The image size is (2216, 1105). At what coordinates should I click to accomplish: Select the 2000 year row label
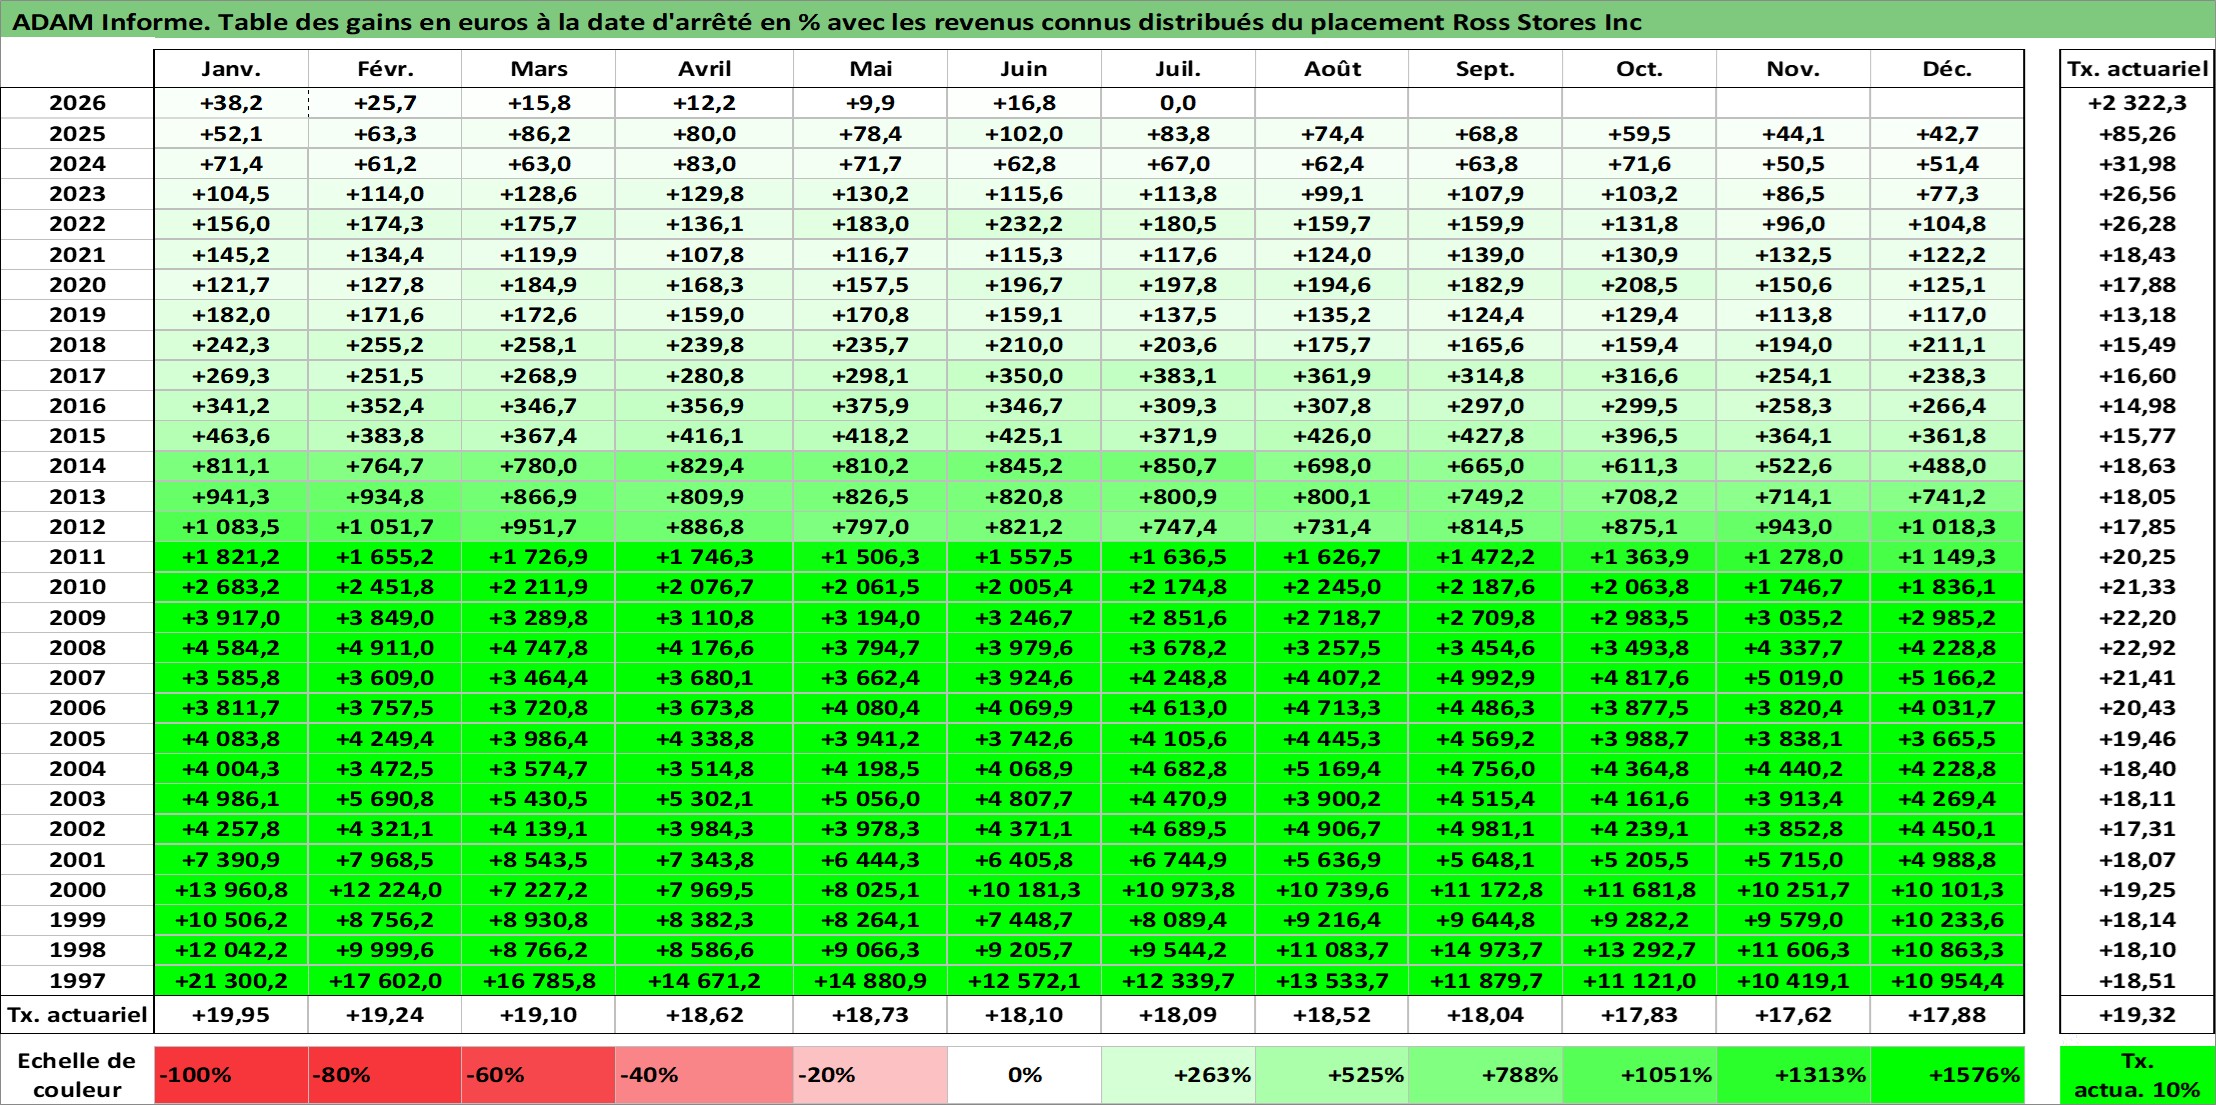click(77, 890)
